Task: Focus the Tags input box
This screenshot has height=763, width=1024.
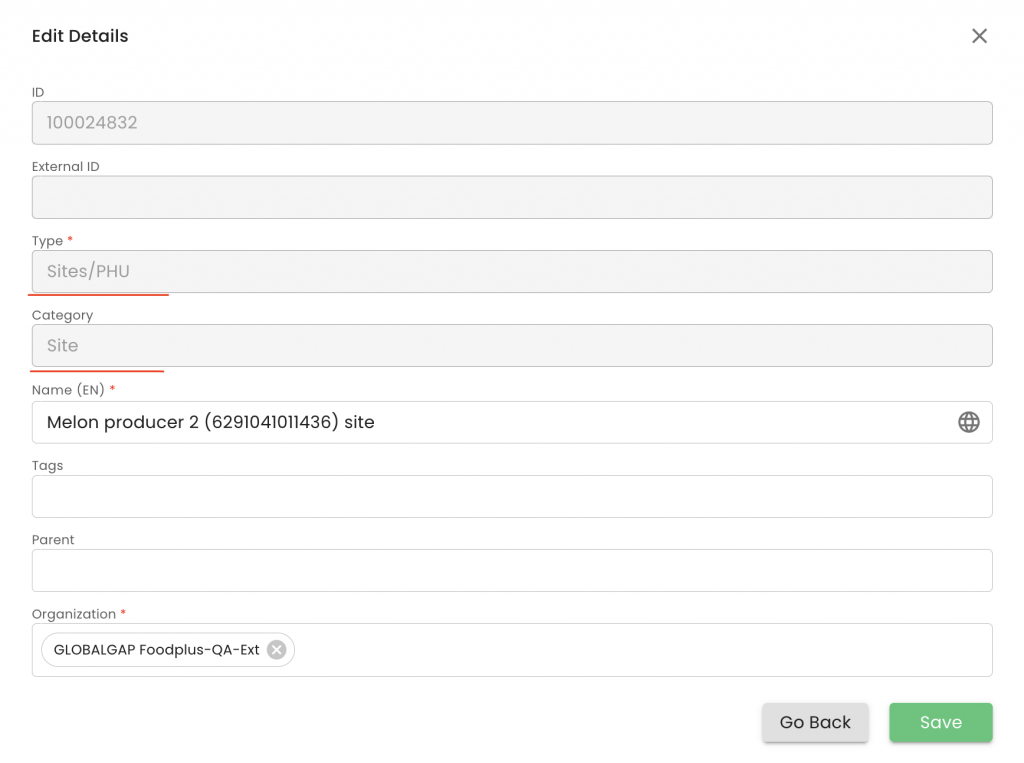Action: click(x=512, y=496)
